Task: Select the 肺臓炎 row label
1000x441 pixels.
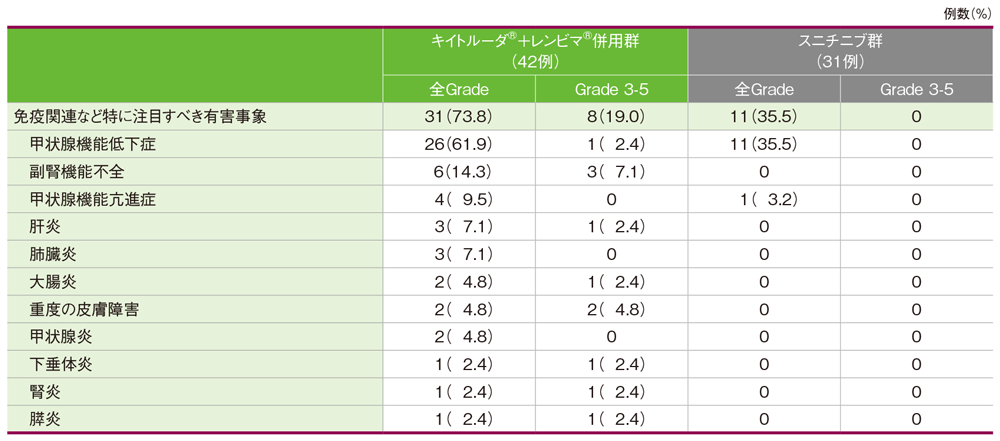Action: click(53, 254)
